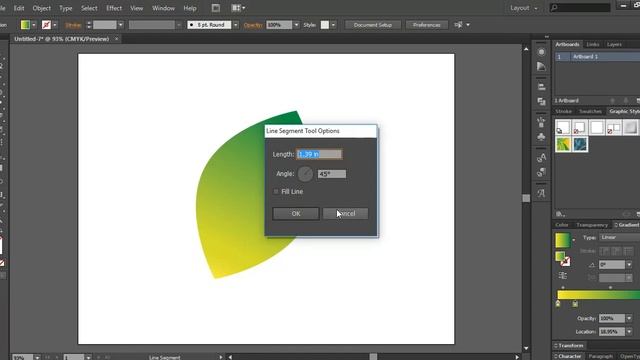The width and height of the screenshot is (640, 360).
Task: Click the orange Opacity label link
Action: (253, 25)
